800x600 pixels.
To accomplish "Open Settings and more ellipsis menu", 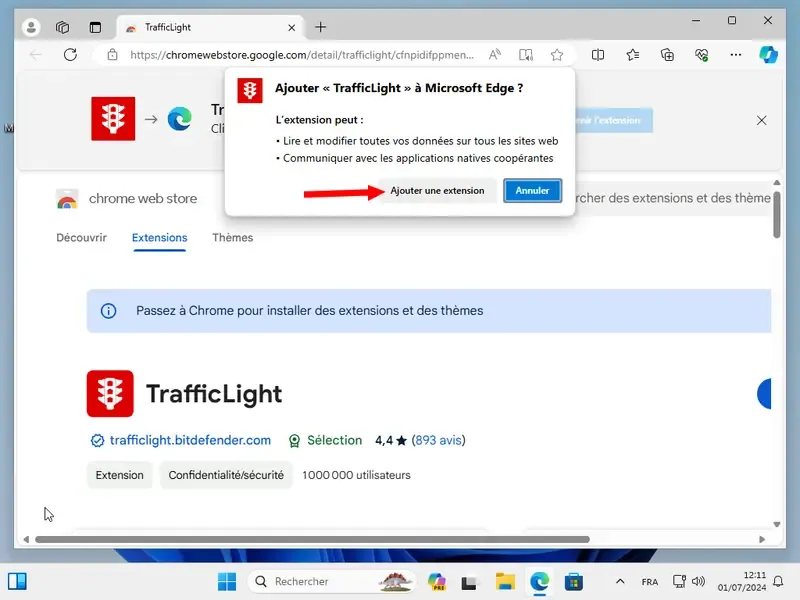I will click(x=736, y=55).
